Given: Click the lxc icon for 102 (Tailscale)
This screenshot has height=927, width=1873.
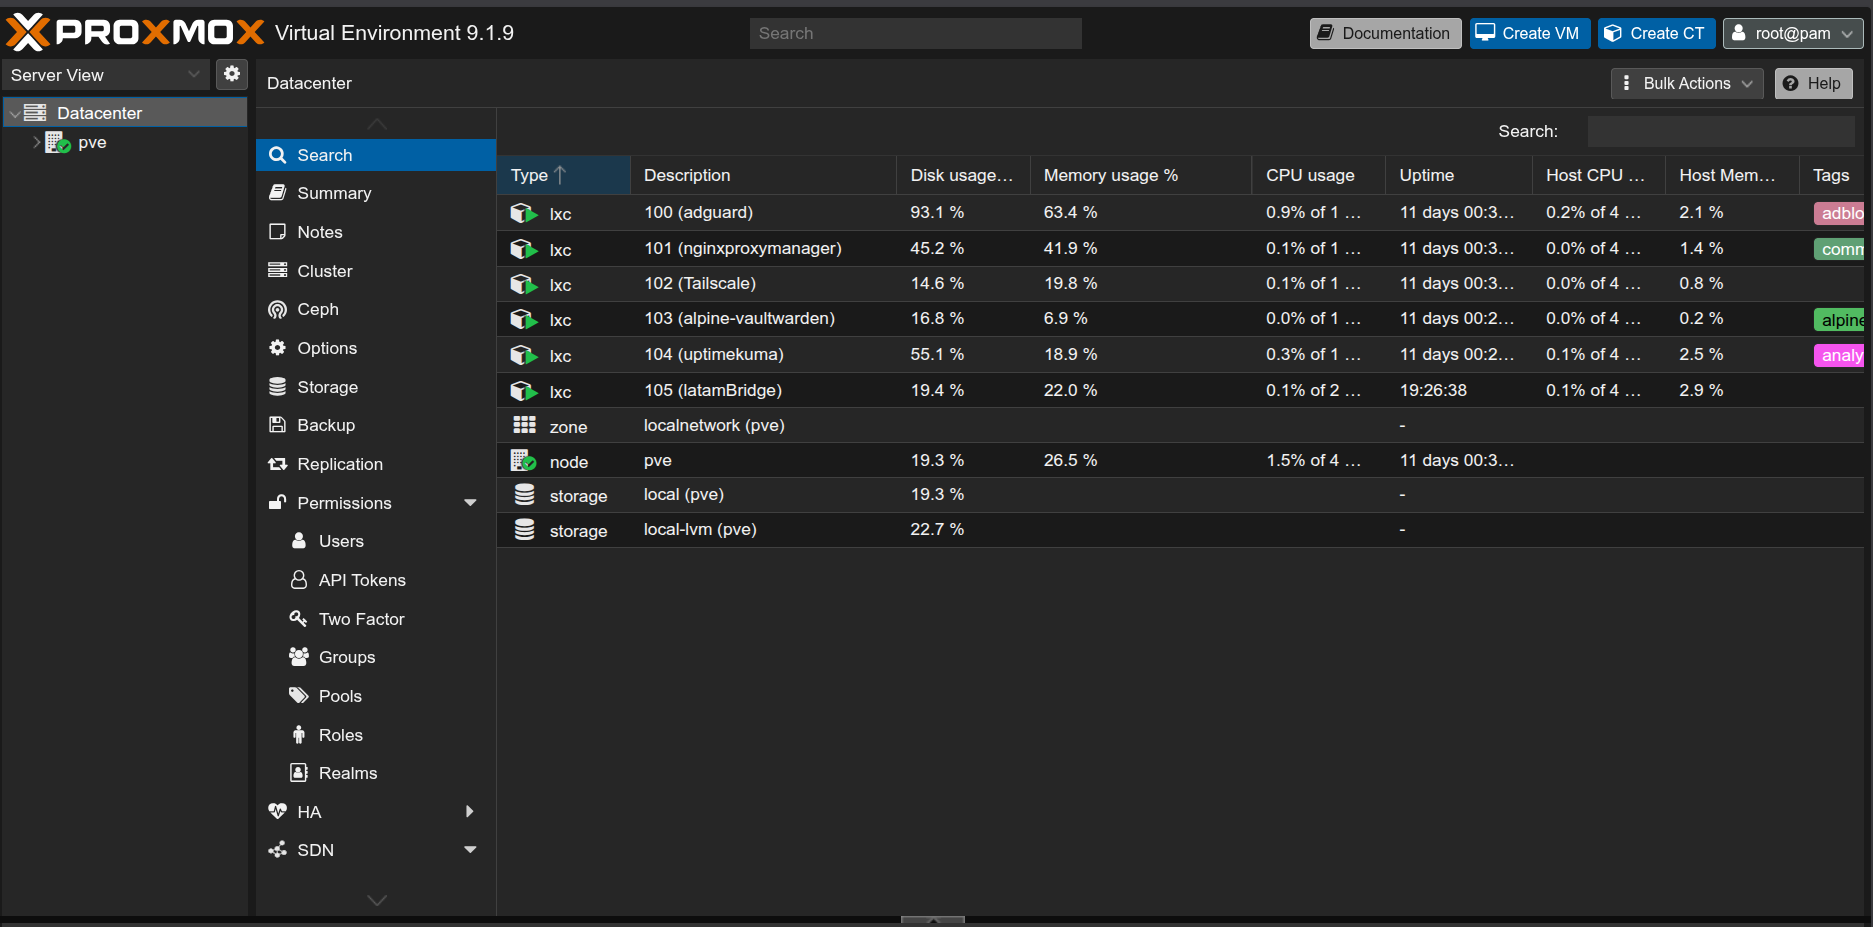Looking at the screenshot, I should 524,284.
